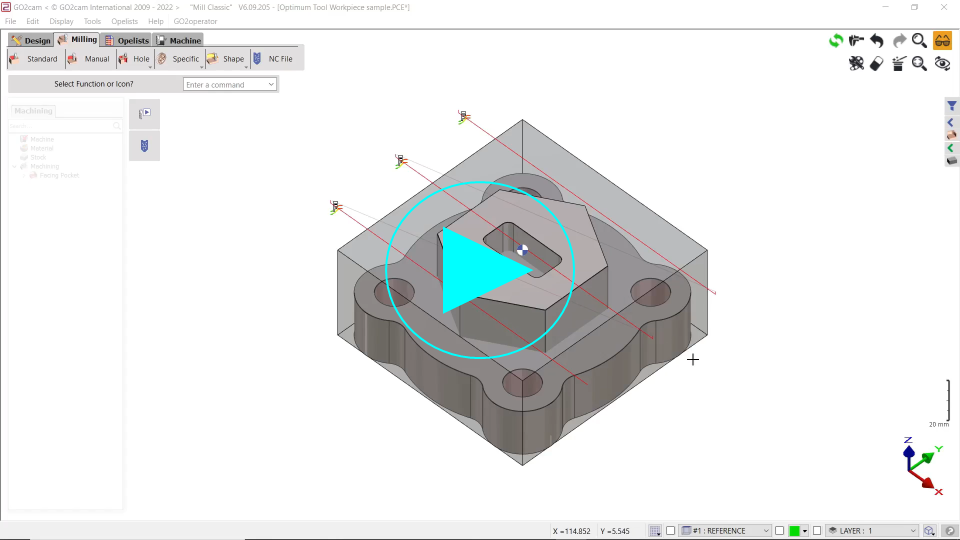Click the green regenerate arrows icon
This screenshot has width=960, height=540.
835,41
